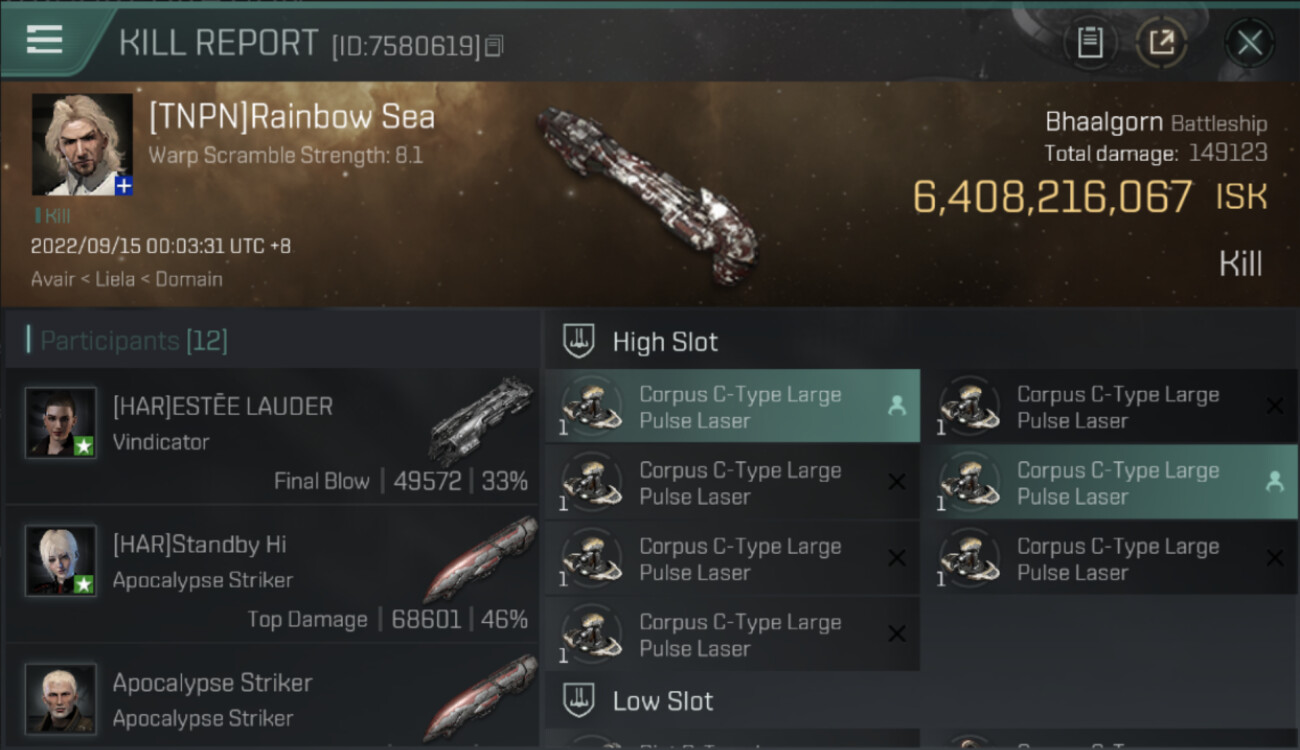Select Standby Hi participant entry
1300x750 pixels.
[x=272, y=575]
